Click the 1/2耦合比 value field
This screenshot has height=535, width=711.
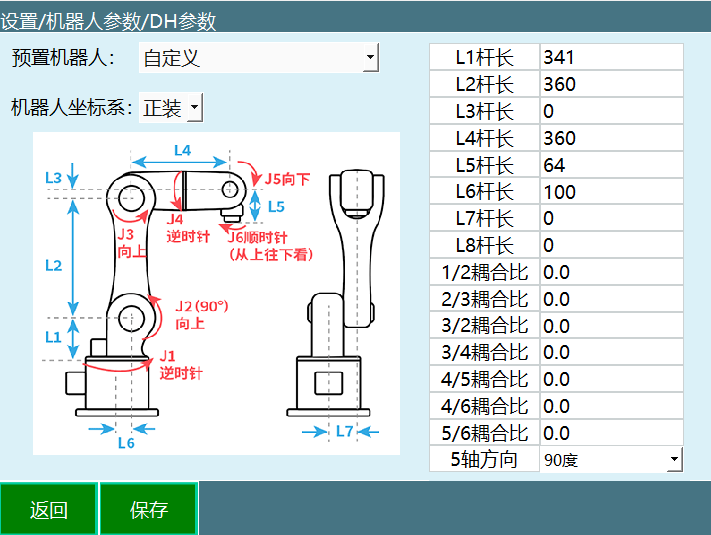coord(610,272)
